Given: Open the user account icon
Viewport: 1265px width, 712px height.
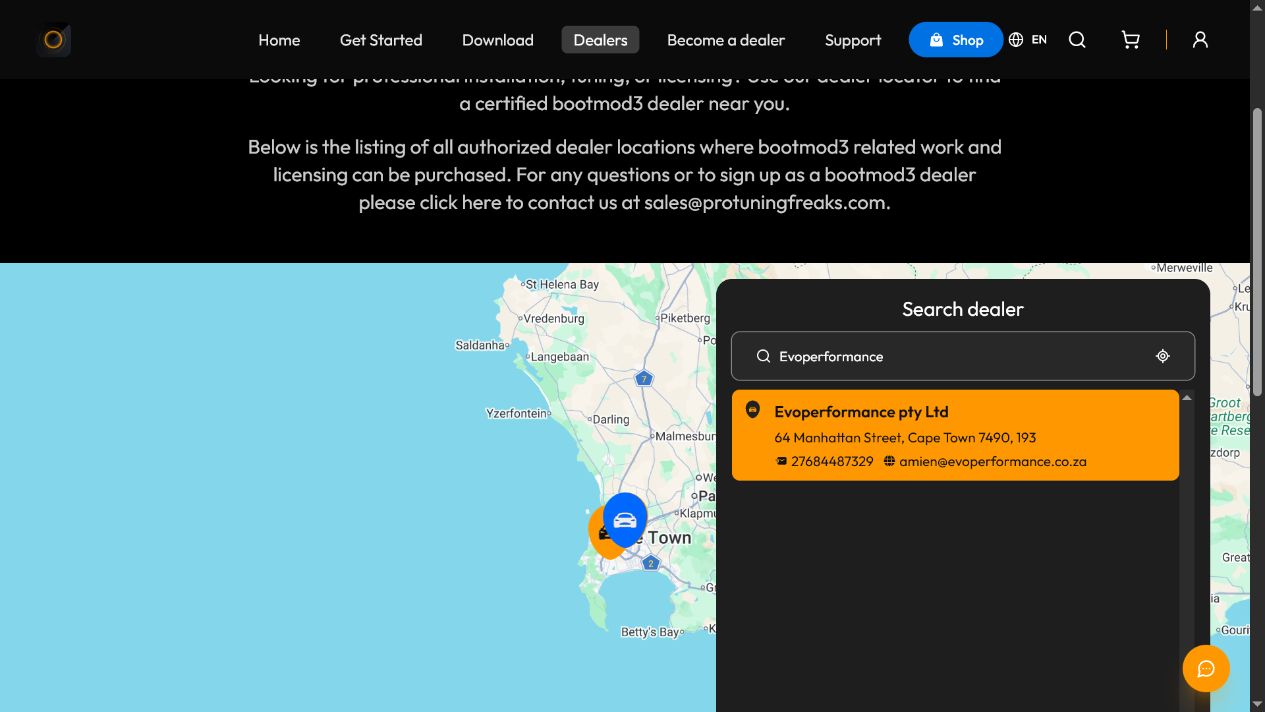Looking at the screenshot, I should coord(1200,40).
